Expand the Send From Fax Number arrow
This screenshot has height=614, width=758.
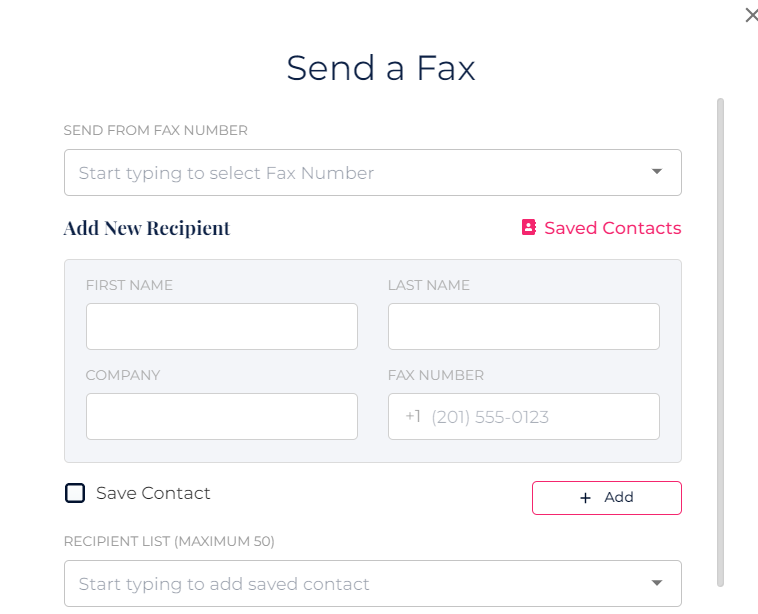(657, 172)
